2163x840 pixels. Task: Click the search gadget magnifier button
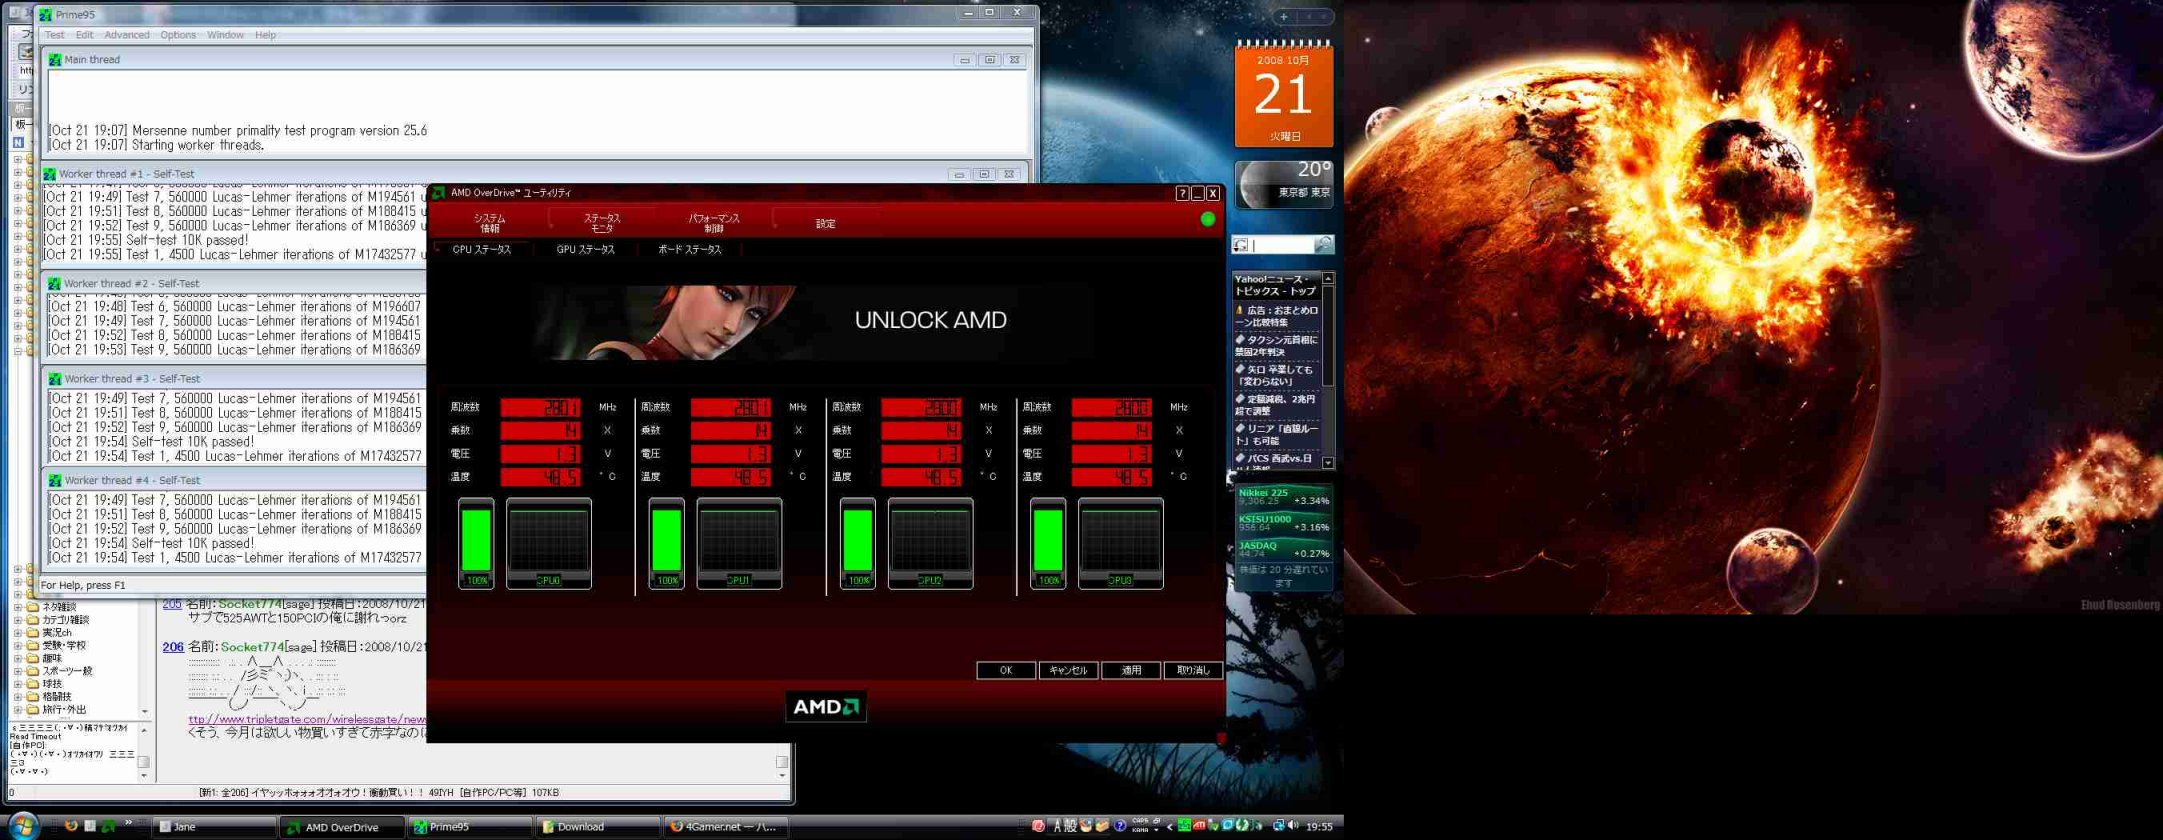coord(1323,245)
